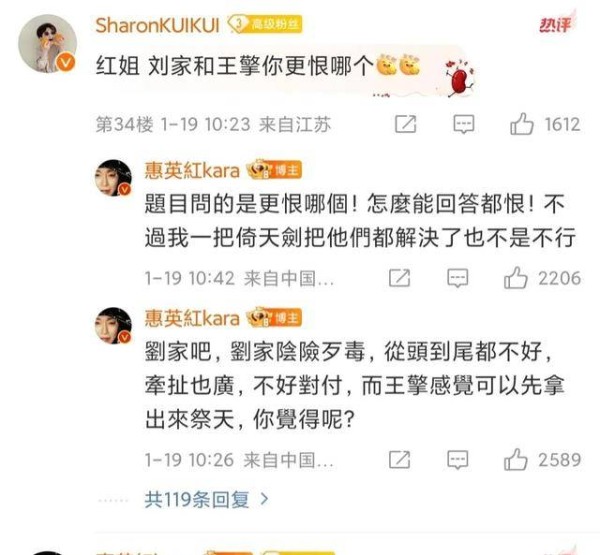The width and height of the screenshot is (600, 555).
Task: Tap the chevron next to 共119条回复
Action: coord(264,499)
